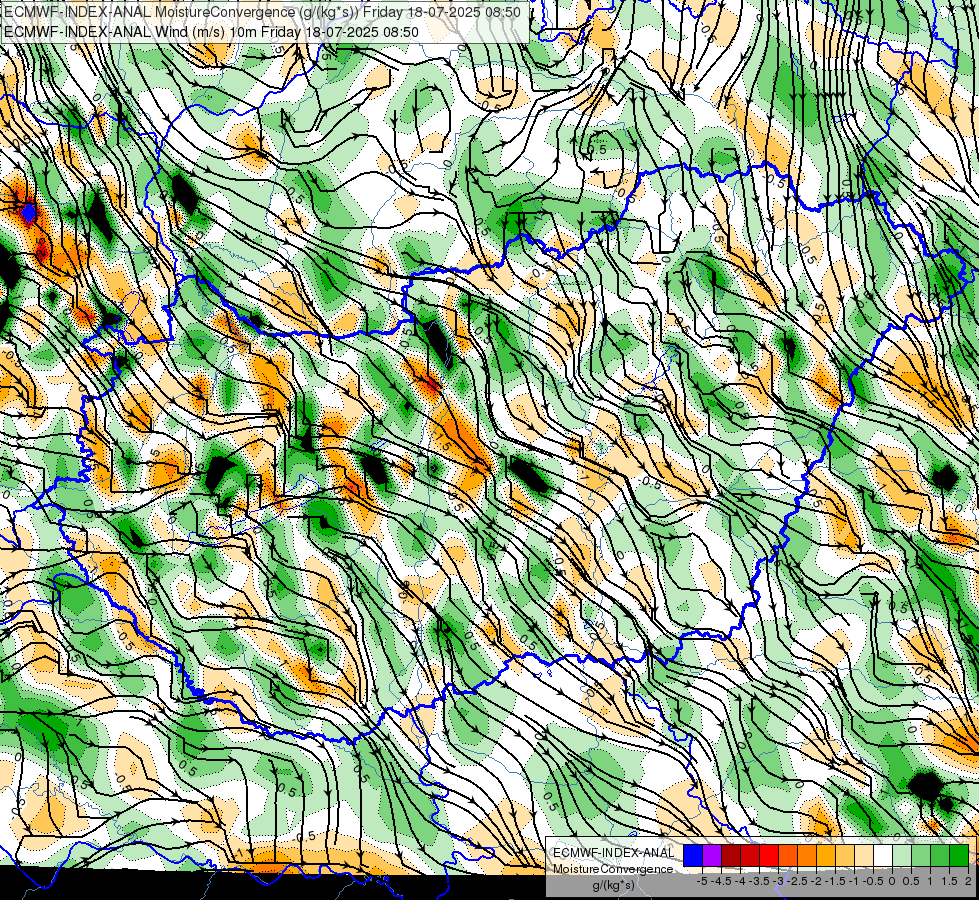
Task: Pick the legend swatch between 0 and 0.5
Action: coord(902,855)
